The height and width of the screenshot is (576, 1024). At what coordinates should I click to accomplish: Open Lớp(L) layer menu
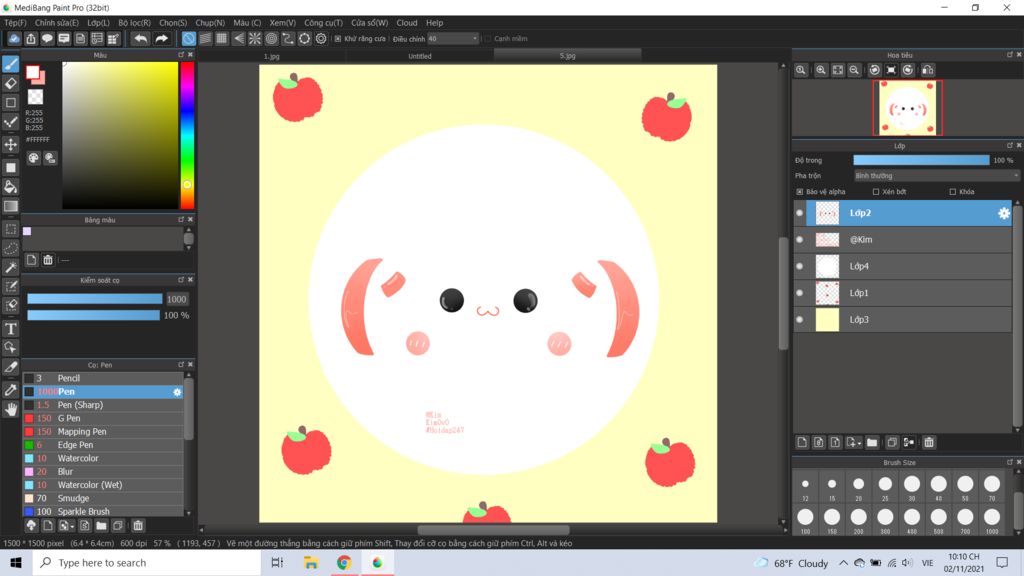click(x=99, y=22)
